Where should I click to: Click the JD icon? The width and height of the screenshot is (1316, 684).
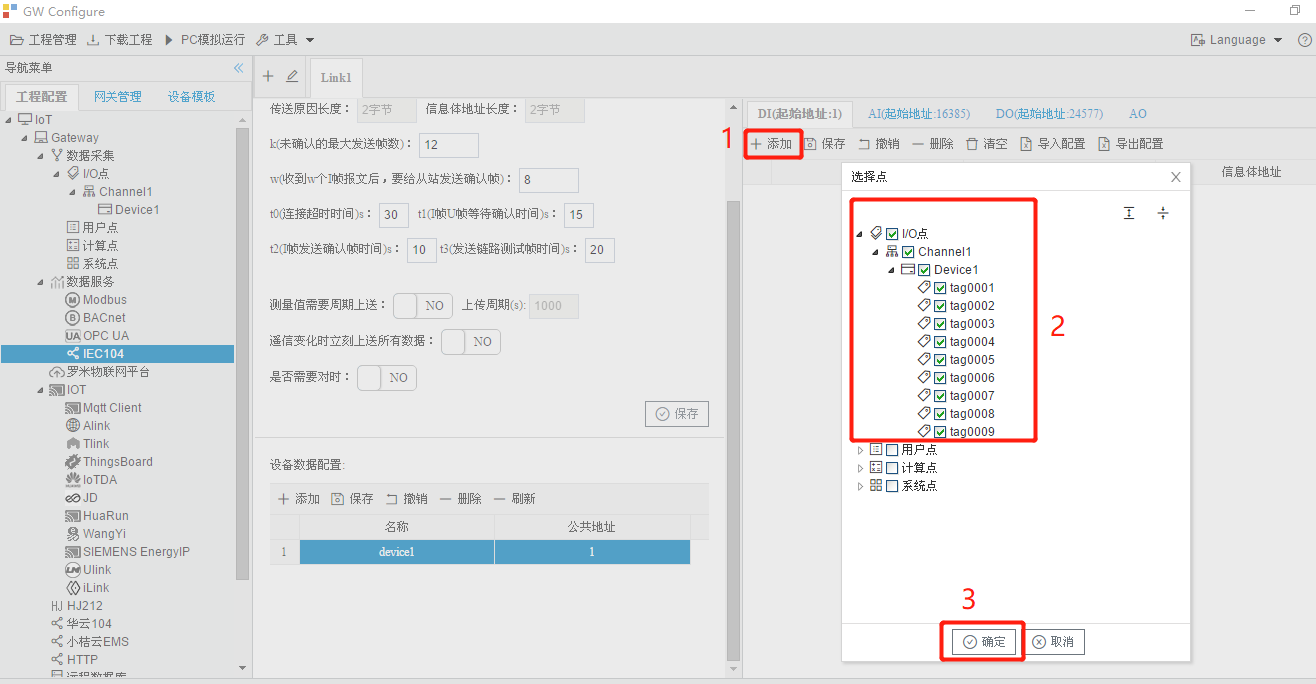point(72,498)
